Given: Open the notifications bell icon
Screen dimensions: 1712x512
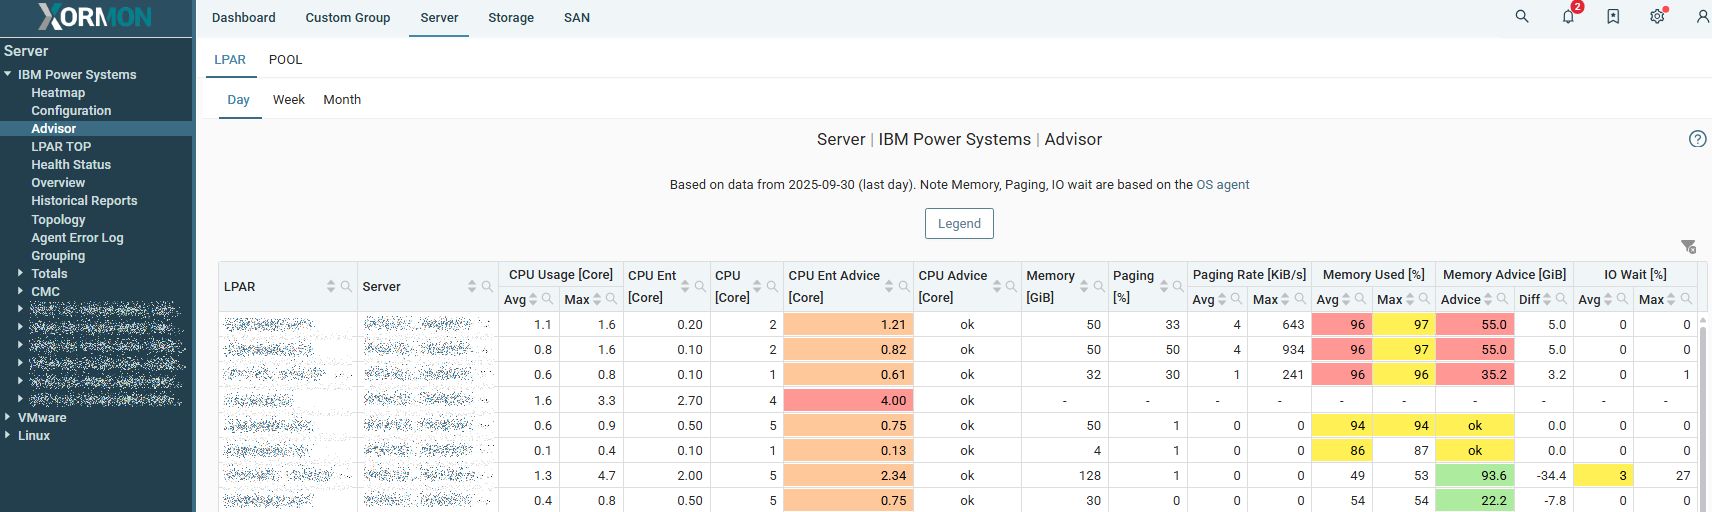Looking at the screenshot, I should [1568, 17].
